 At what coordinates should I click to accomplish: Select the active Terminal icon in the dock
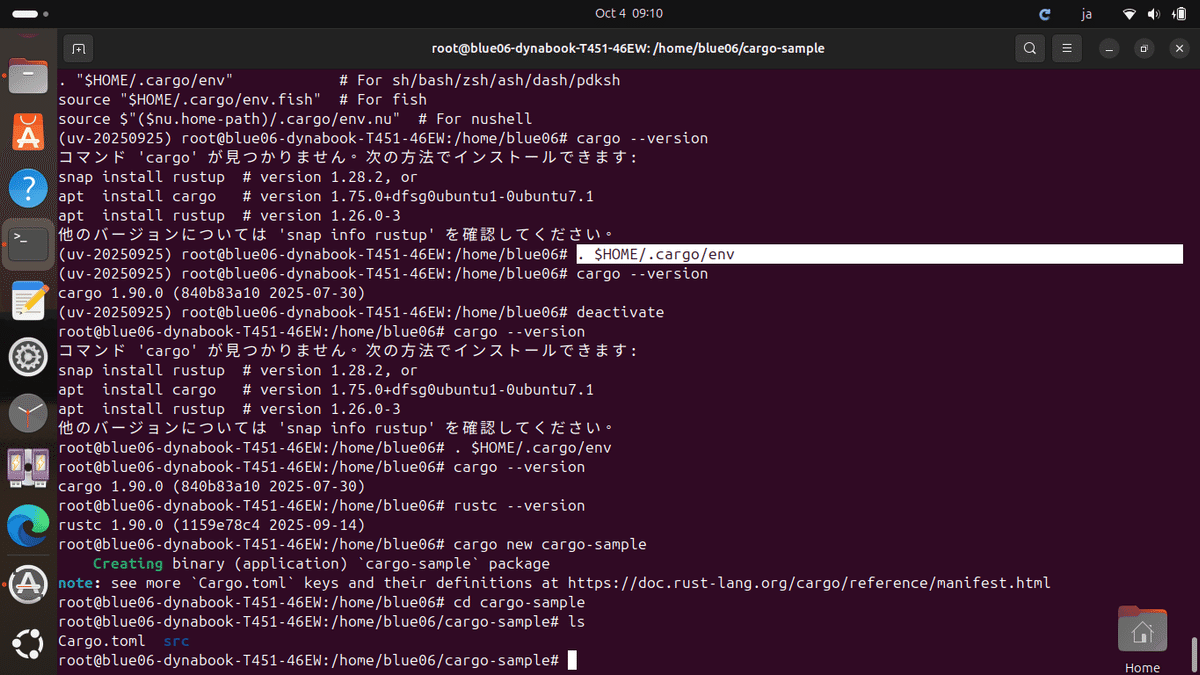point(27,242)
